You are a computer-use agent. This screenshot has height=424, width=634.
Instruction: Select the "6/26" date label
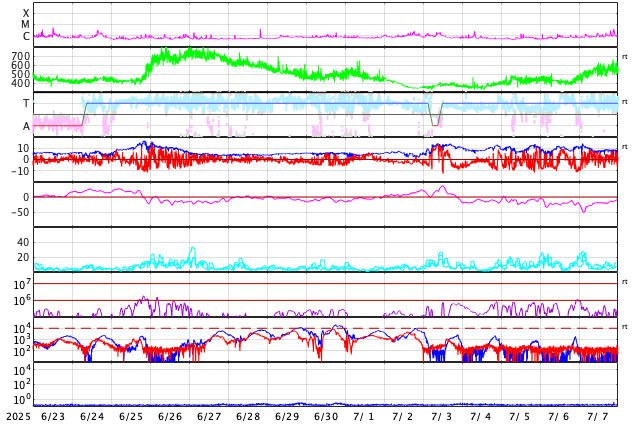[x=170, y=417]
